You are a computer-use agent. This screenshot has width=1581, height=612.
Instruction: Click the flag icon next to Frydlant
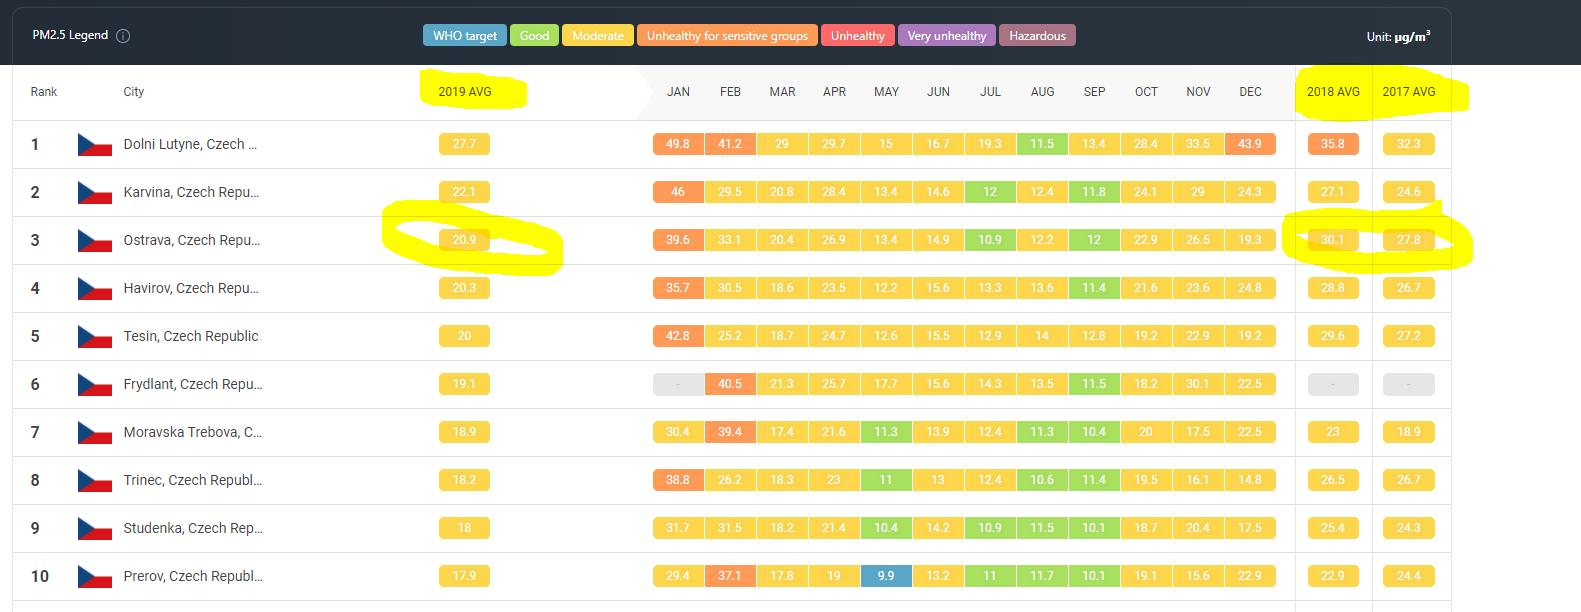94,385
